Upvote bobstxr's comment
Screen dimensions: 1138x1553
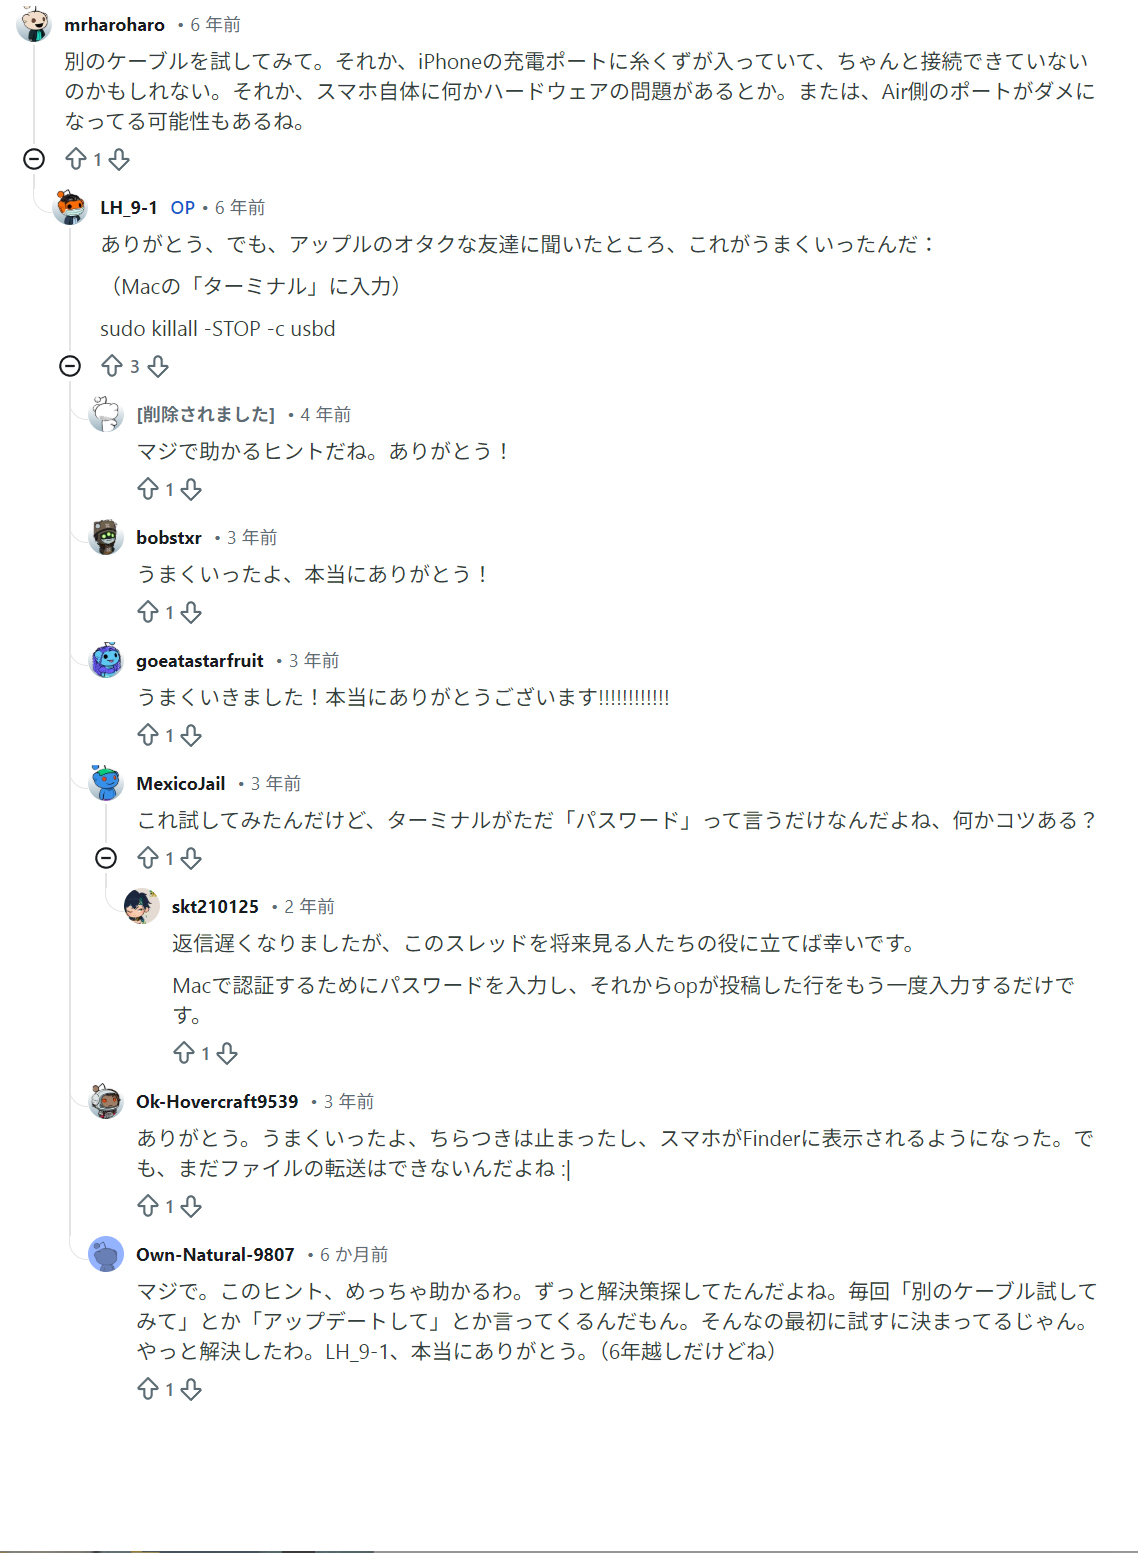(x=148, y=612)
